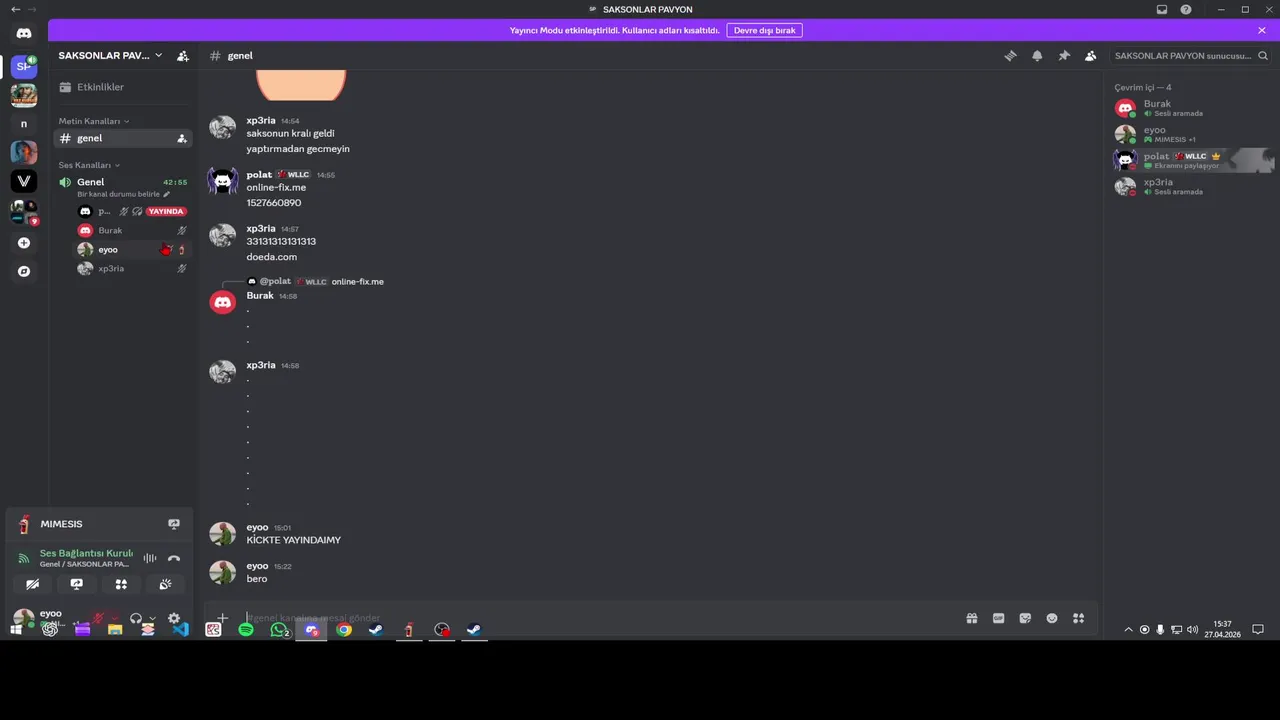The height and width of the screenshot is (720, 1280).
Task: Open Help question mark icon
Action: pyautogui.click(x=1186, y=10)
